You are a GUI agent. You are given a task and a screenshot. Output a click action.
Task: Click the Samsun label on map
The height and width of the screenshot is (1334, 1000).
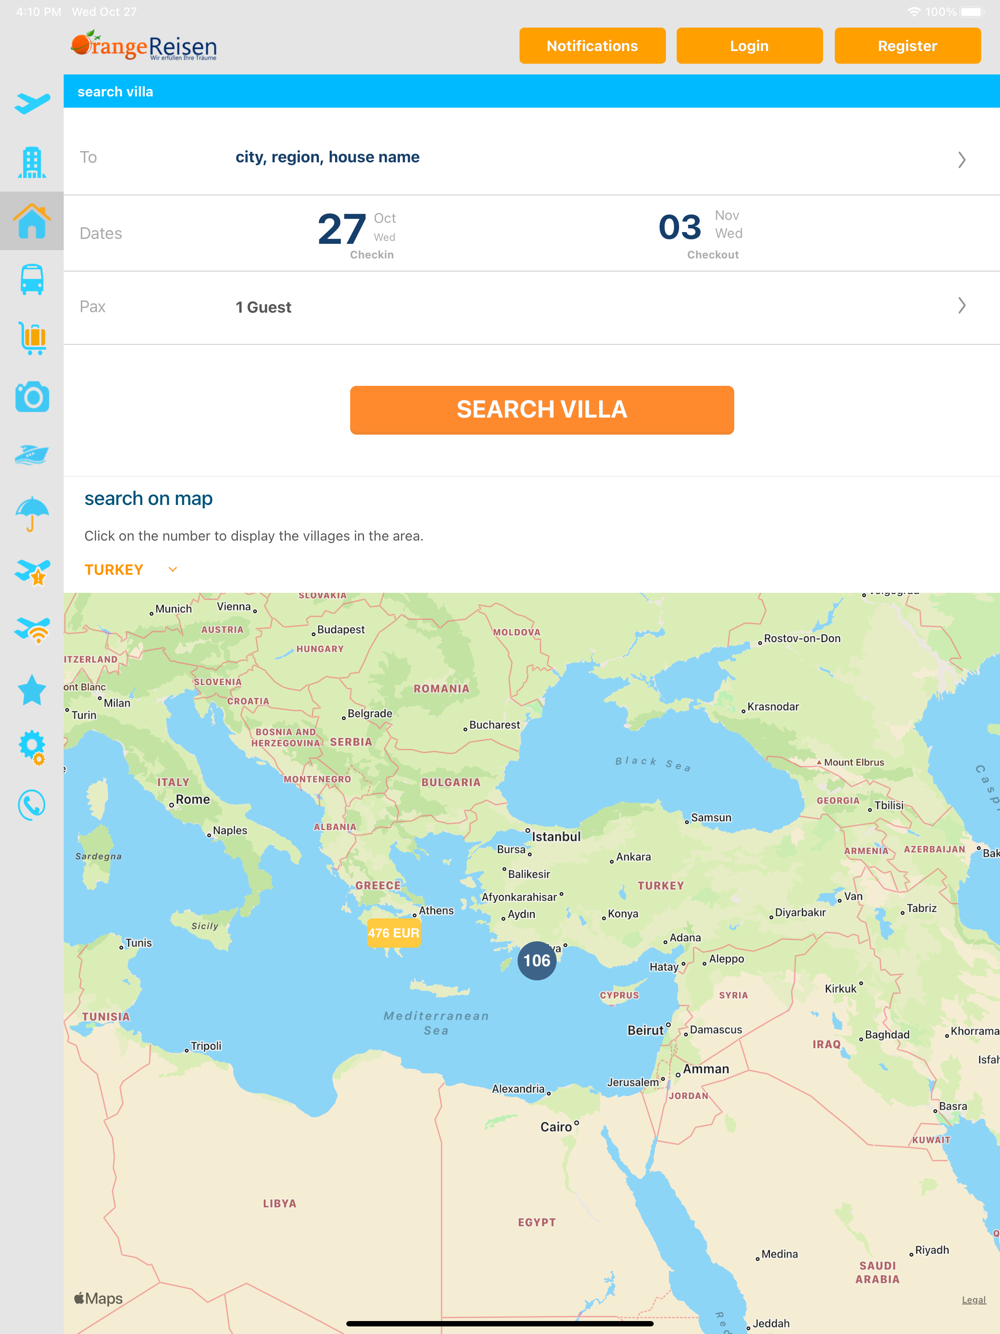click(x=711, y=818)
